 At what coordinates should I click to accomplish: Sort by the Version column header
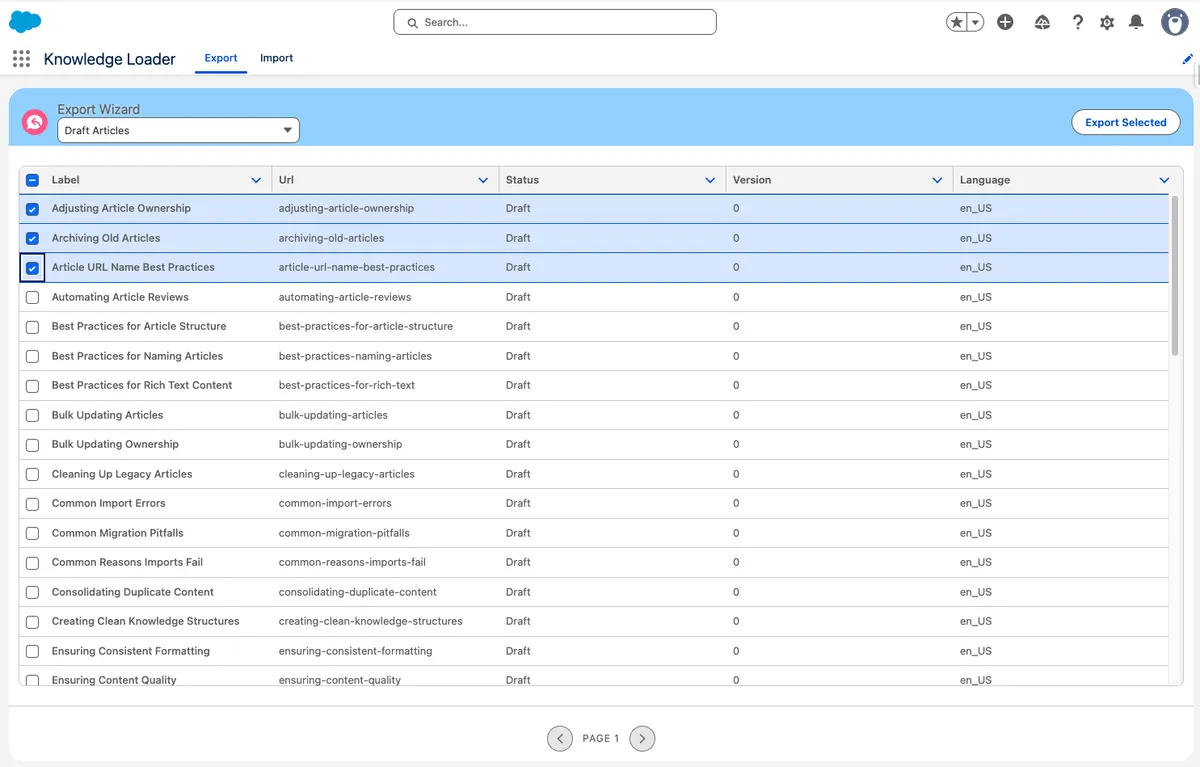(x=752, y=180)
